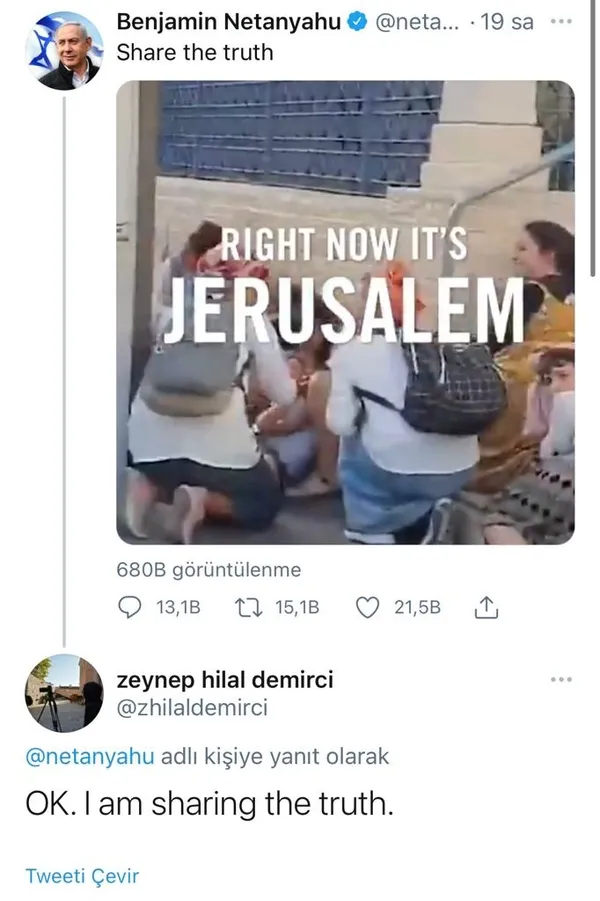
Task: Open more options on zeynep's reply
Action: 562,680
